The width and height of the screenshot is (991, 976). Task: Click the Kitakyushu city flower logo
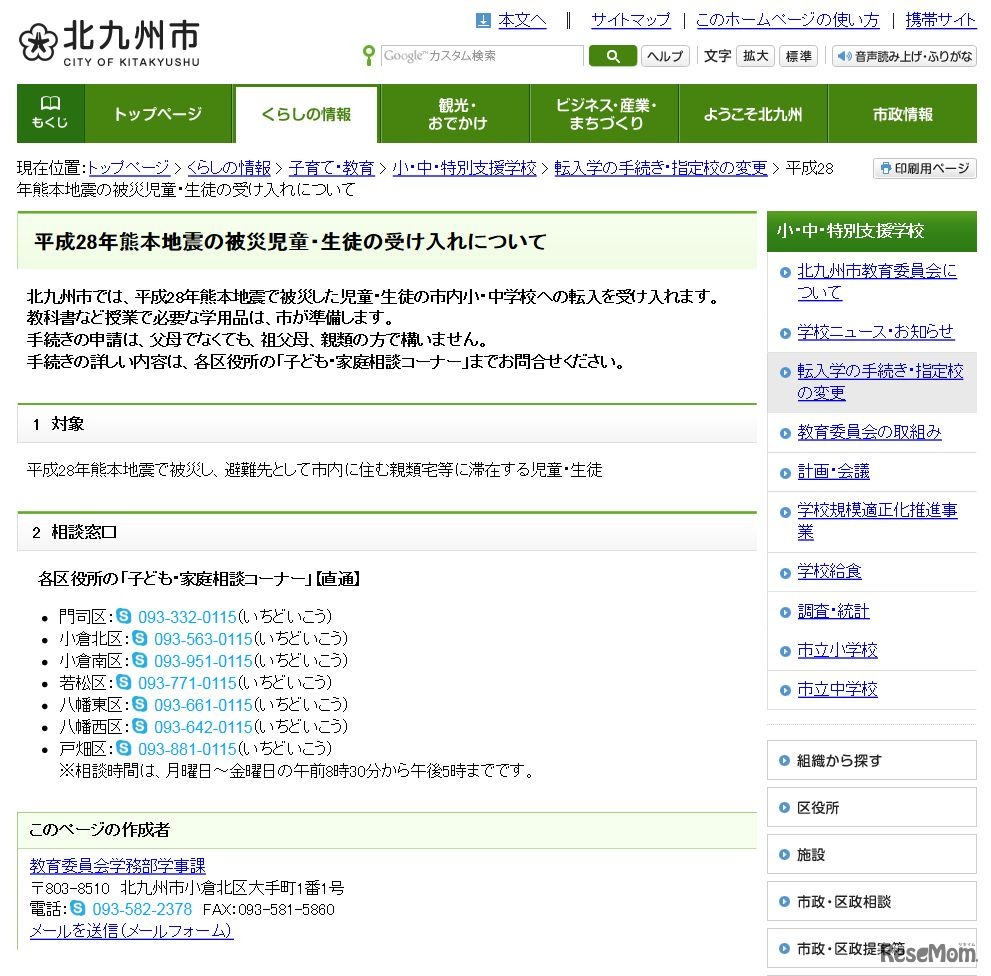38,42
